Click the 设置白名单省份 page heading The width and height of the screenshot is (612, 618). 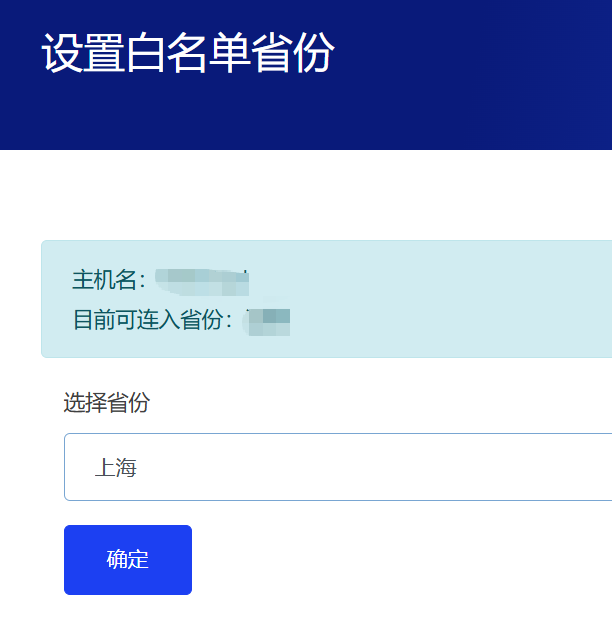188,54
